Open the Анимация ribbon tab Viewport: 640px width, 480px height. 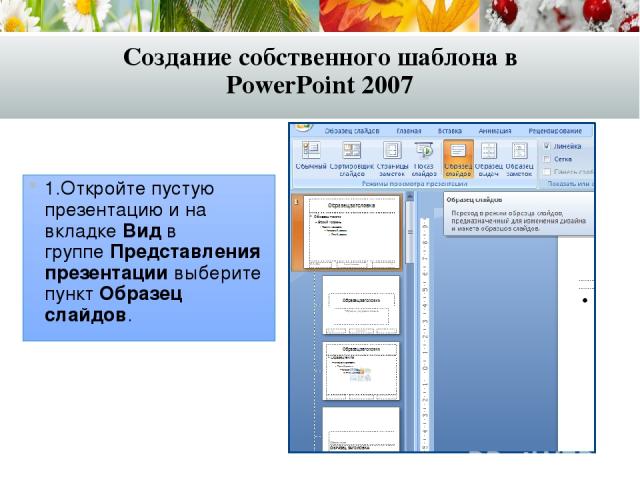click(495, 131)
